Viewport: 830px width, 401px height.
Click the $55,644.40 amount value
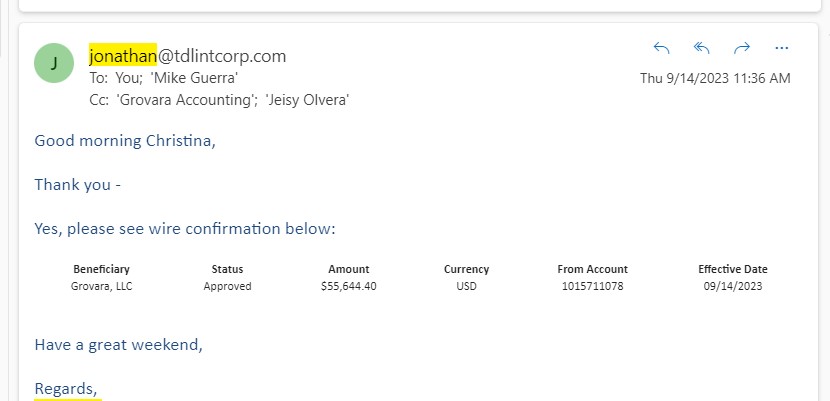point(349,287)
